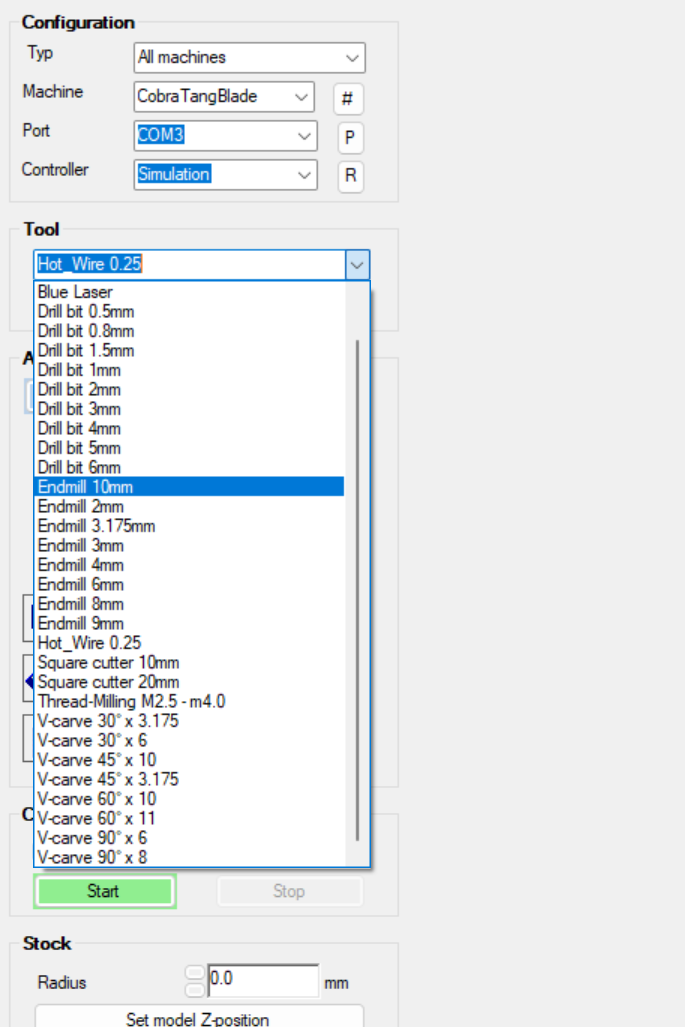685x1027 pixels.
Task: Select Drill bit 0.5mm option
Action: tap(189, 311)
